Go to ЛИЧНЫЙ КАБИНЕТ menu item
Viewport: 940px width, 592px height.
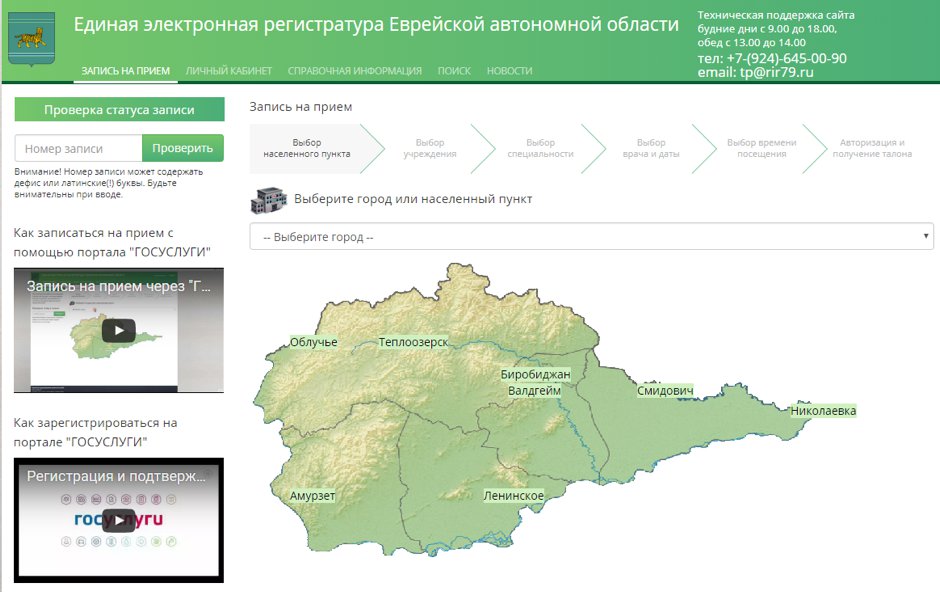tap(229, 71)
